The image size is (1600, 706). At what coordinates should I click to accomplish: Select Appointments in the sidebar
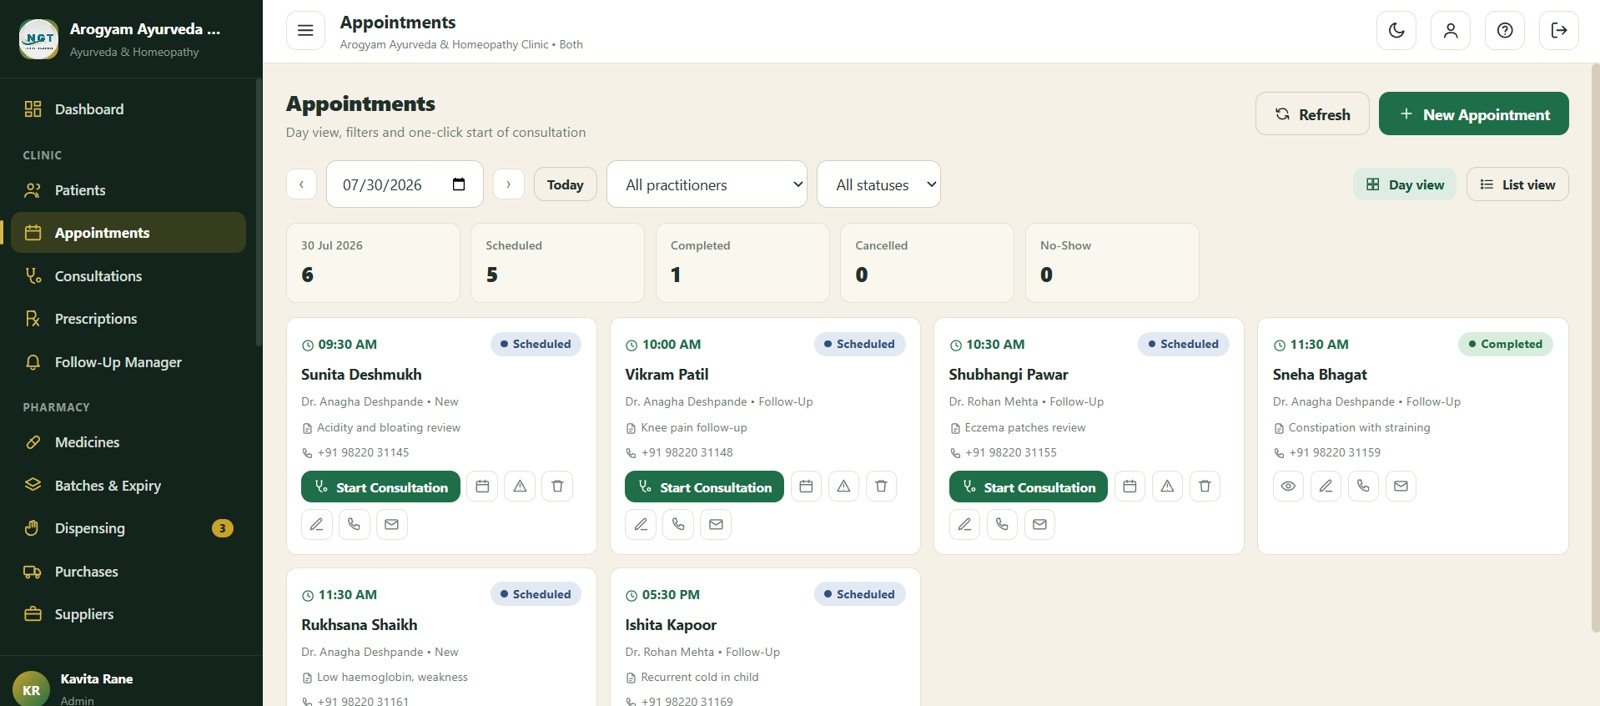(128, 233)
